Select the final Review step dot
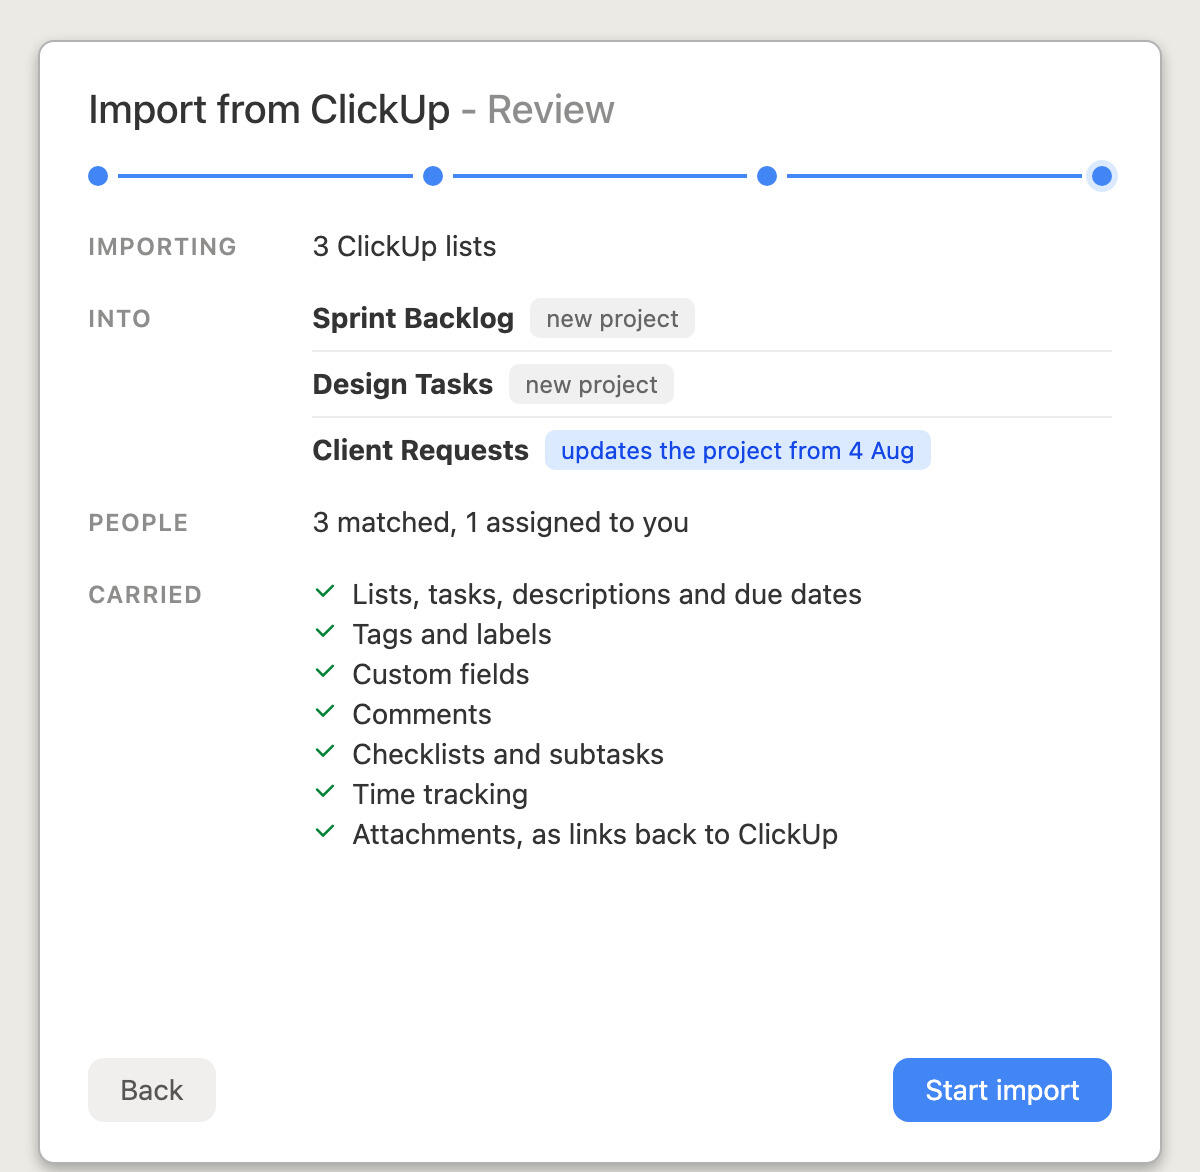The height and width of the screenshot is (1172, 1200). tap(1102, 176)
